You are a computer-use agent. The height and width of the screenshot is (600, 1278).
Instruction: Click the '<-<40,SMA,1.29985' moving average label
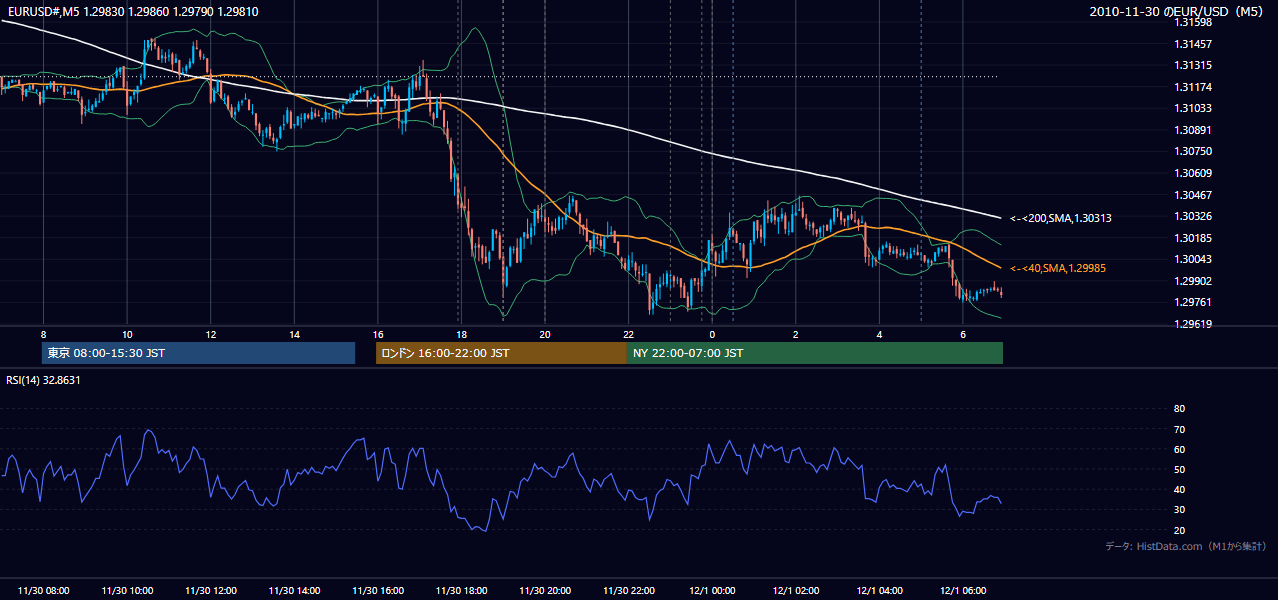tap(1057, 268)
